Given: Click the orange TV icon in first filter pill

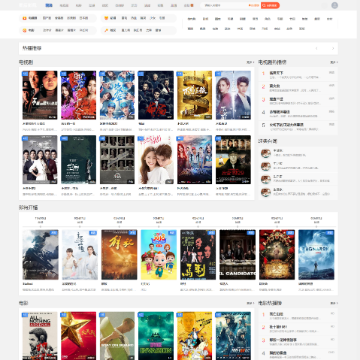Looking at the screenshot, I should (24, 18).
